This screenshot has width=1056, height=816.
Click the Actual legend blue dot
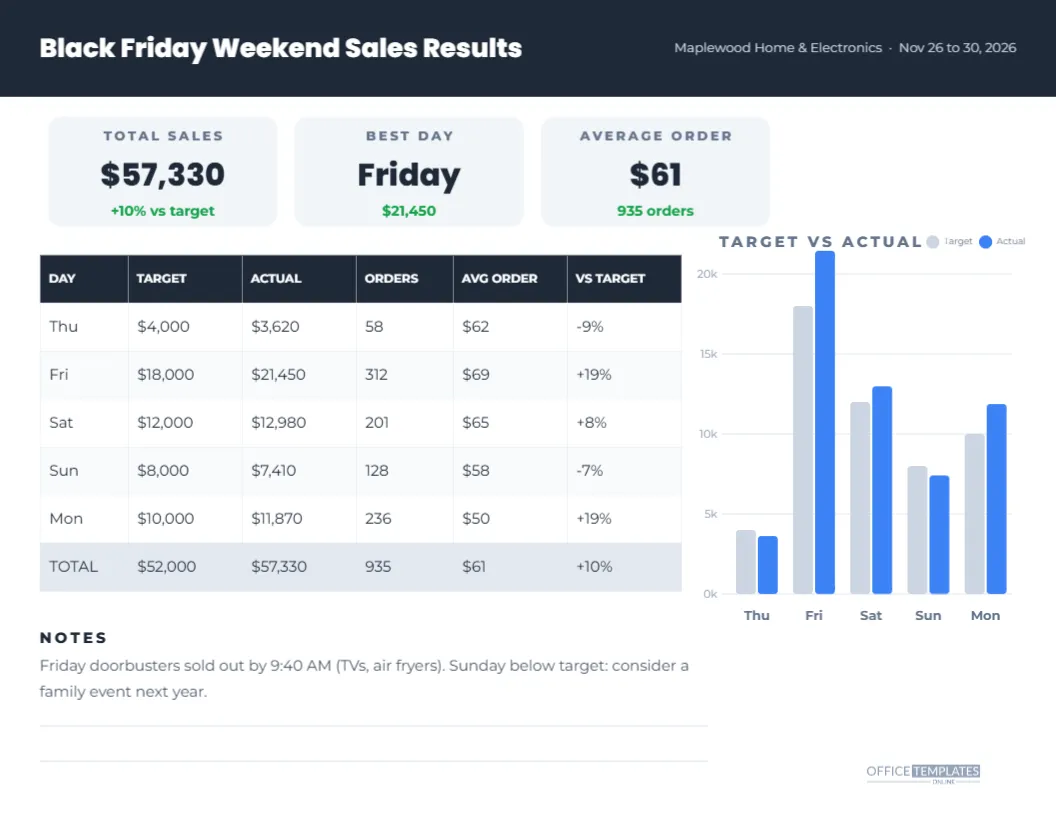coord(985,242)
